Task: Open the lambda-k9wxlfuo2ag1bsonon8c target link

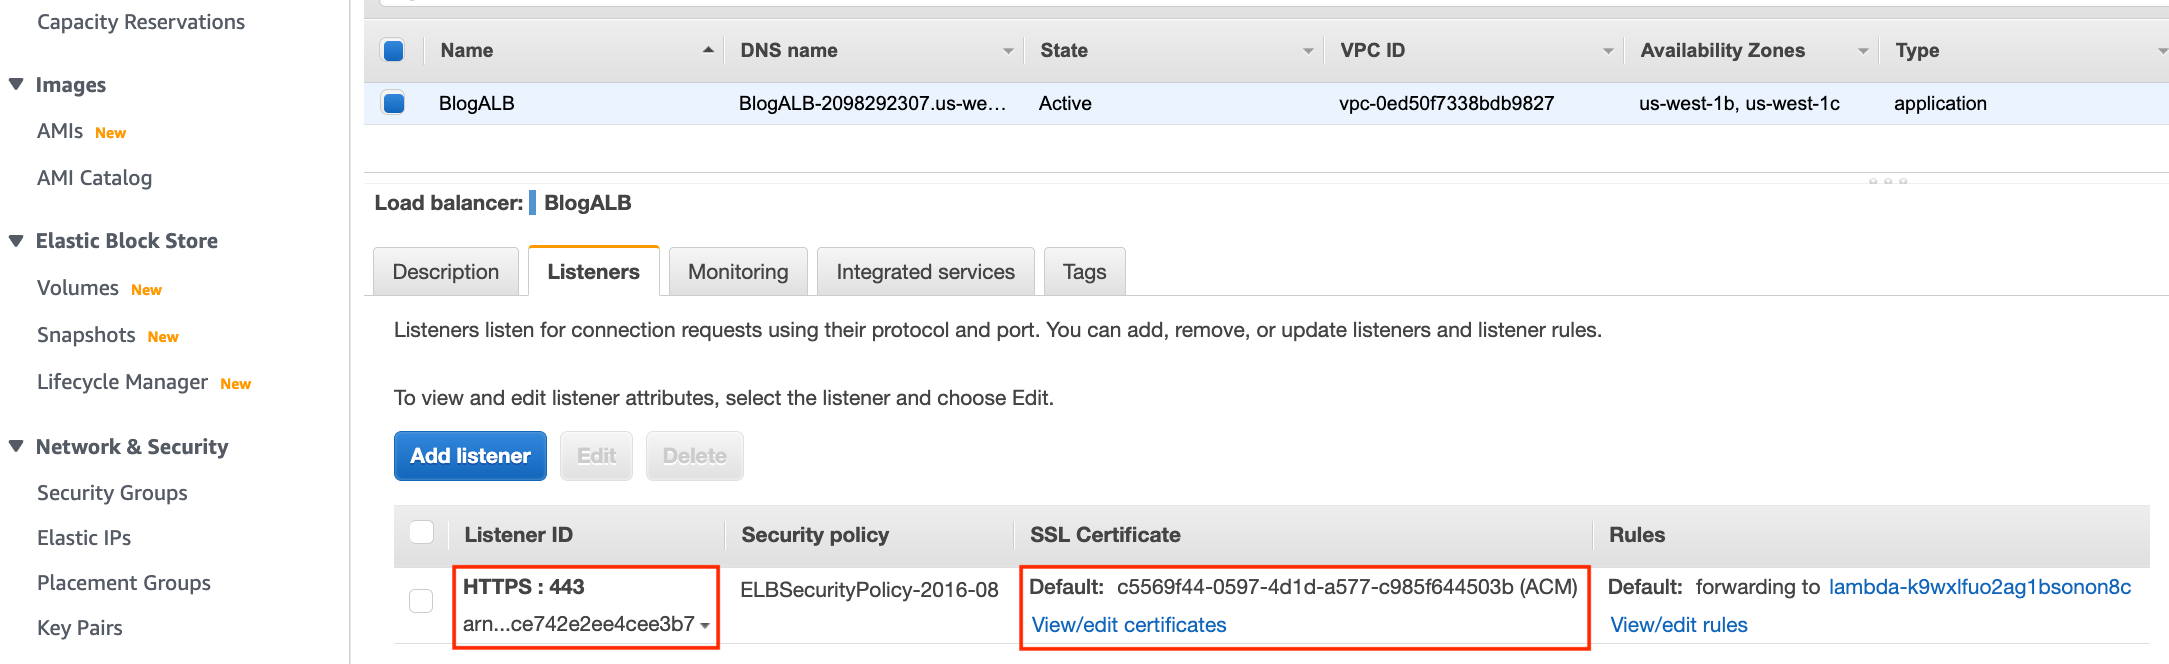Action: (1979, 587)
